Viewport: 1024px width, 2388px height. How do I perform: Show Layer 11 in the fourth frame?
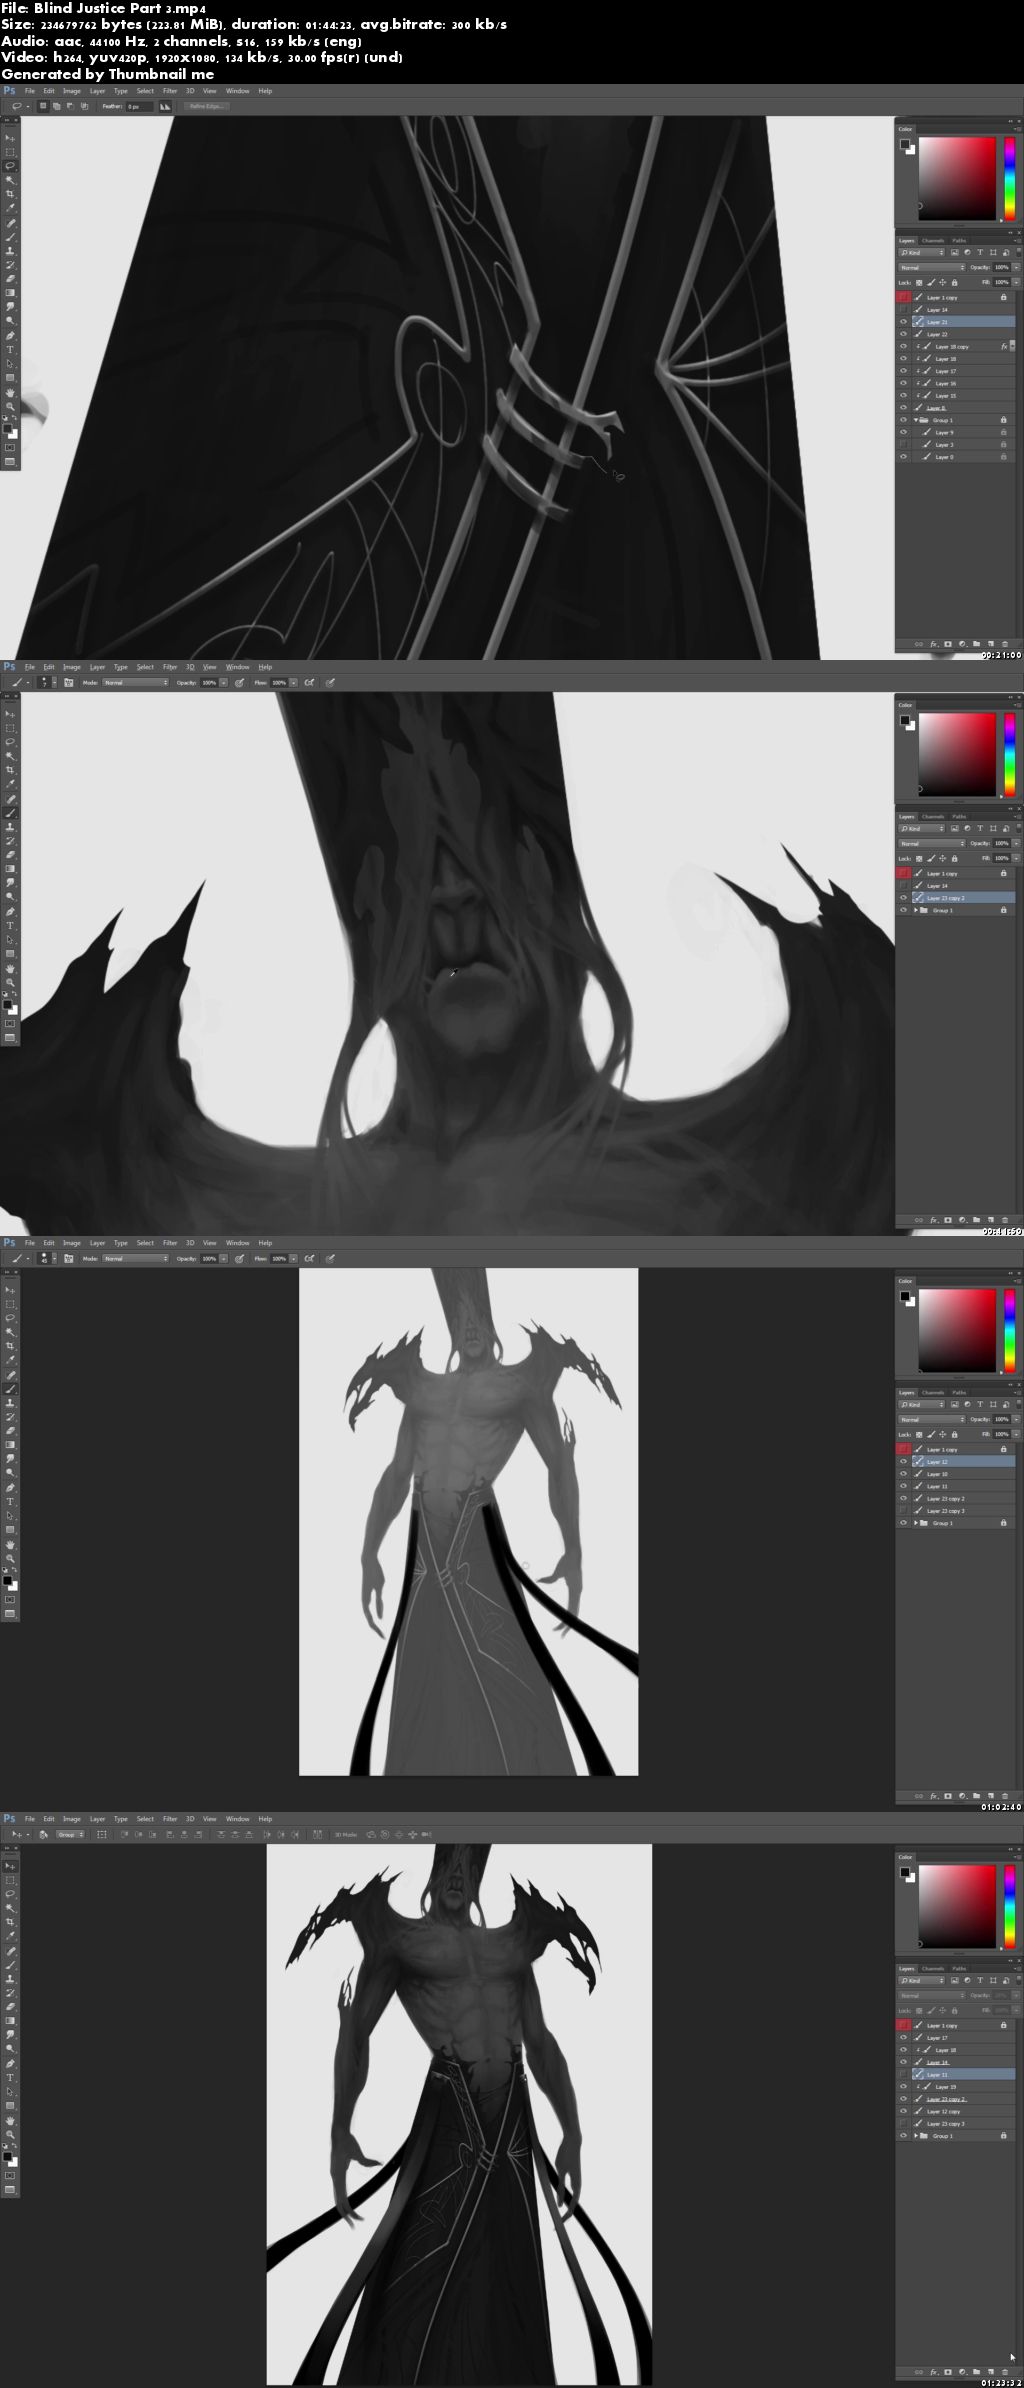tap(904, 2075)
